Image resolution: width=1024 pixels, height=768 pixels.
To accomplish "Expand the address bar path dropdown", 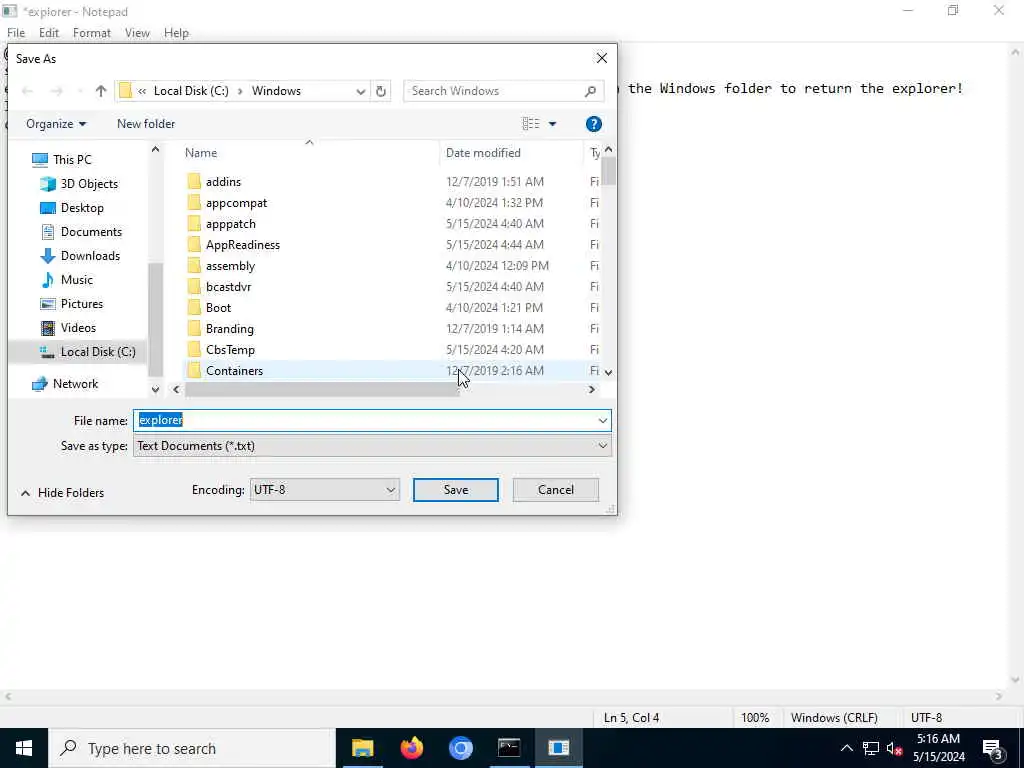I will pos(360,91).
